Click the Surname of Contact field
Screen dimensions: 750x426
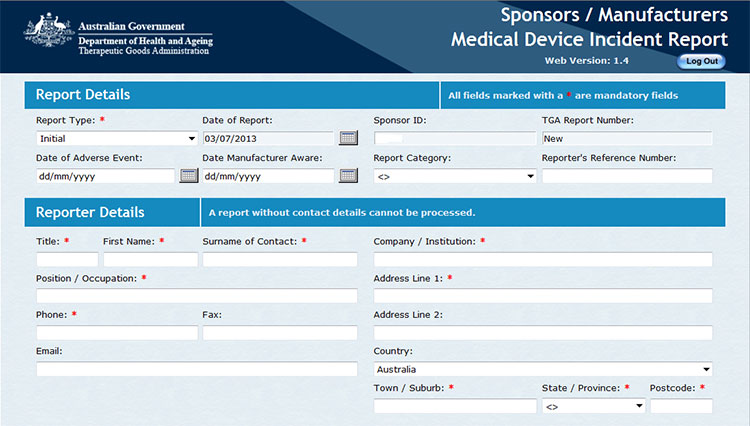[279, 259]
